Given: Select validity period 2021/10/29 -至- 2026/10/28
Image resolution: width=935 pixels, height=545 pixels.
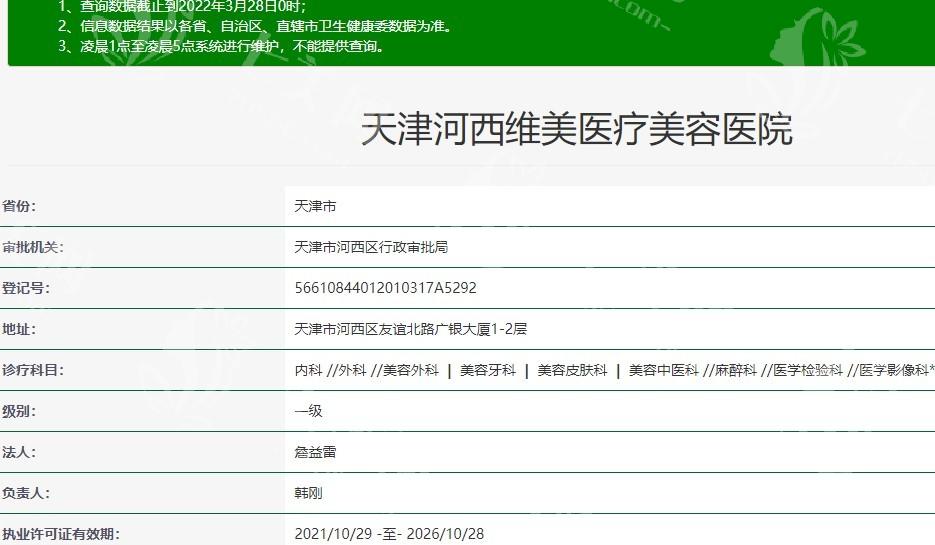Looking at the screenshot, I should (x=389, y=534).
